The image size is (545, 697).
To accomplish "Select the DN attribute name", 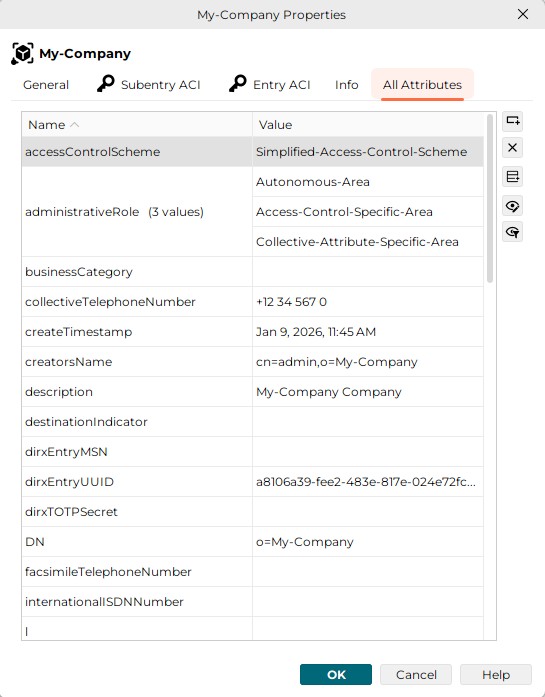I will pyautogui.click(x=137, y=542).
